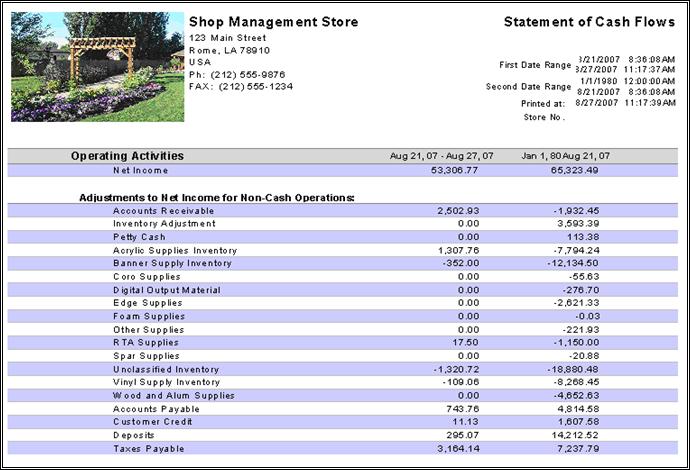Click the Edge Supplies row label
The height and width of the screenshot is (470, 690).
147,303
